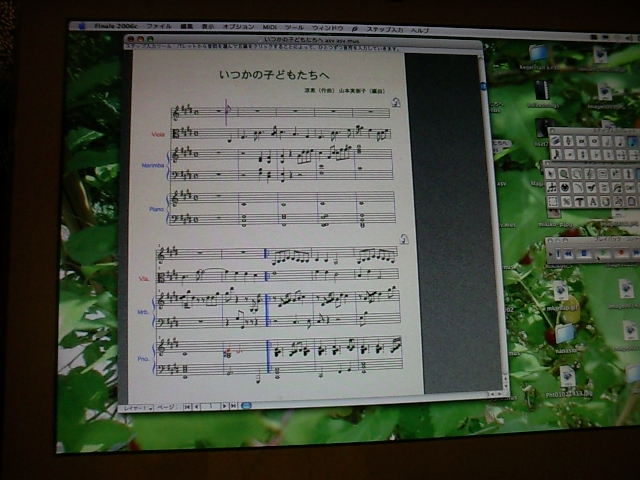Click the horizontal scroll arrows at window bottom-right
The width and height of the screenshot is (640, 480).
496,394
